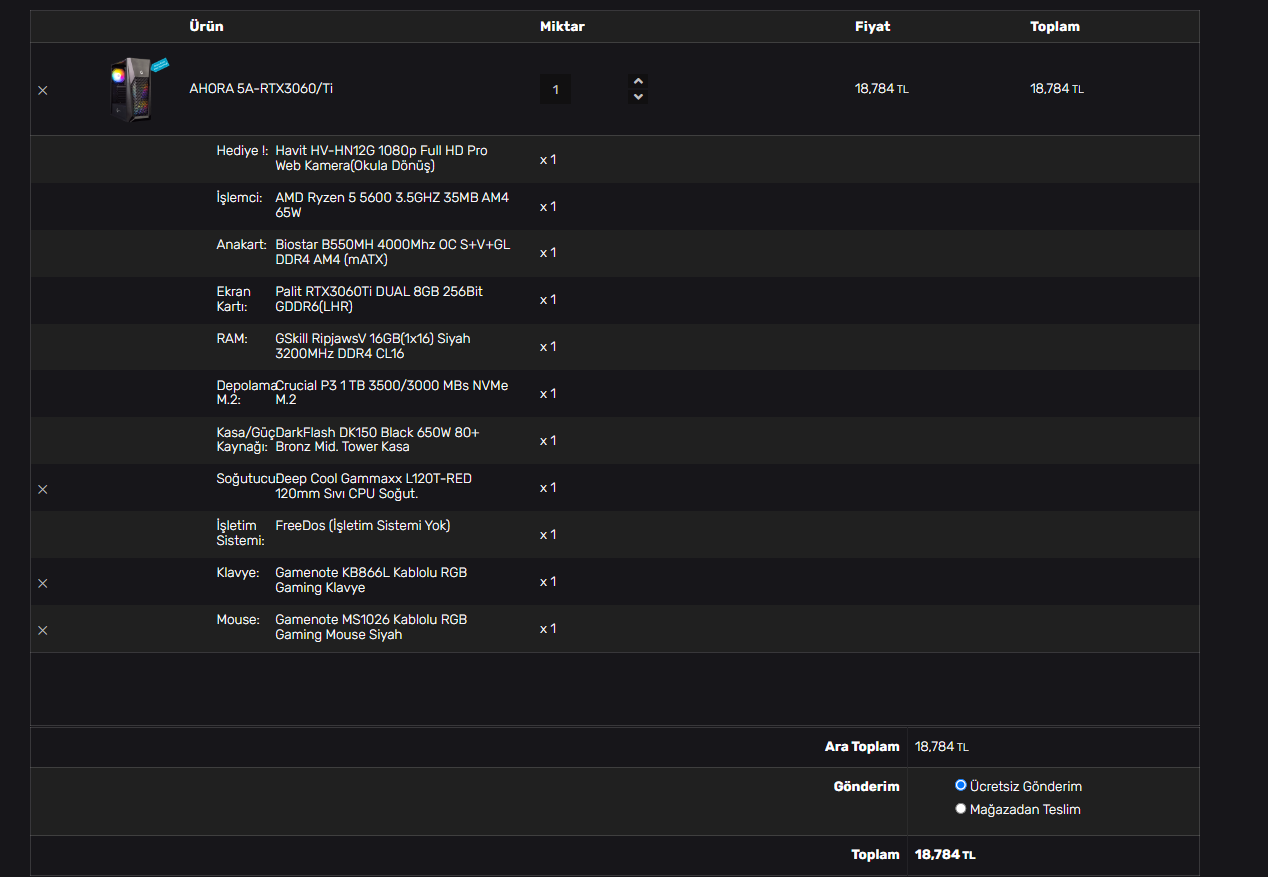This screenshot has height=877, width=1268.
Task: Click the Palit RTX3060Ti graphics card text
Action: click(378, 299)
